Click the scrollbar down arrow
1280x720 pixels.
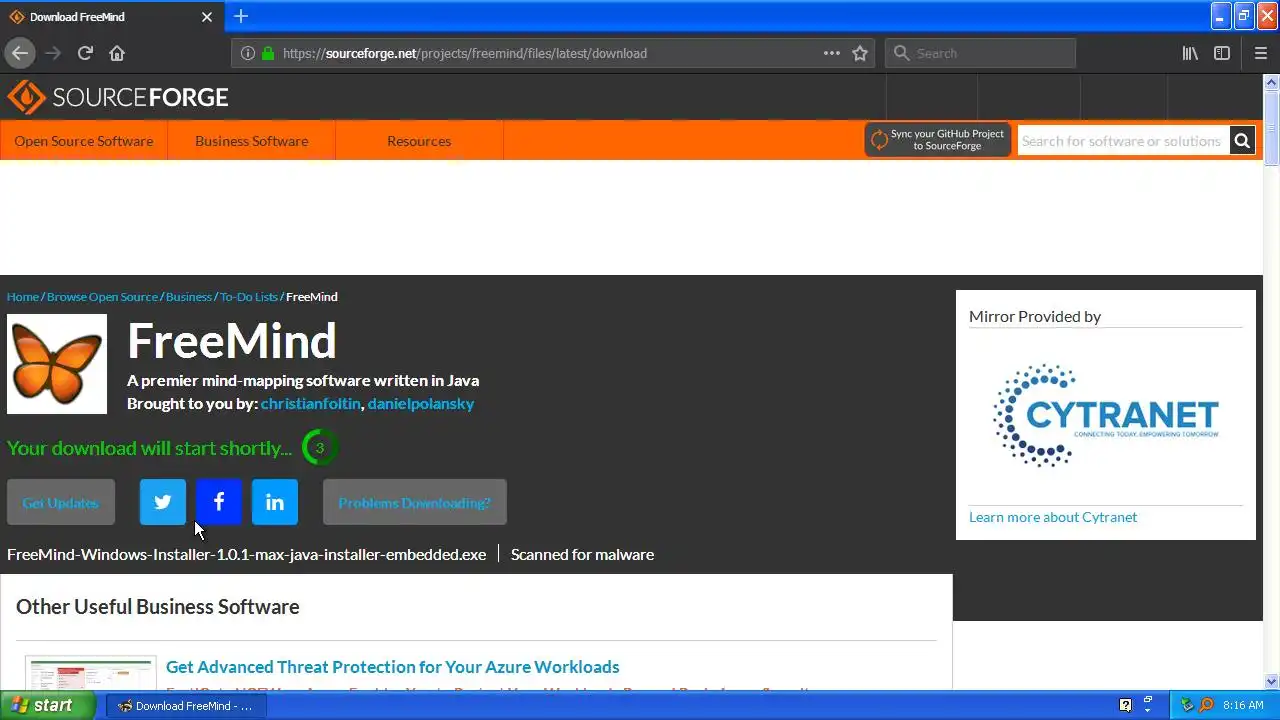(1271, 681)
